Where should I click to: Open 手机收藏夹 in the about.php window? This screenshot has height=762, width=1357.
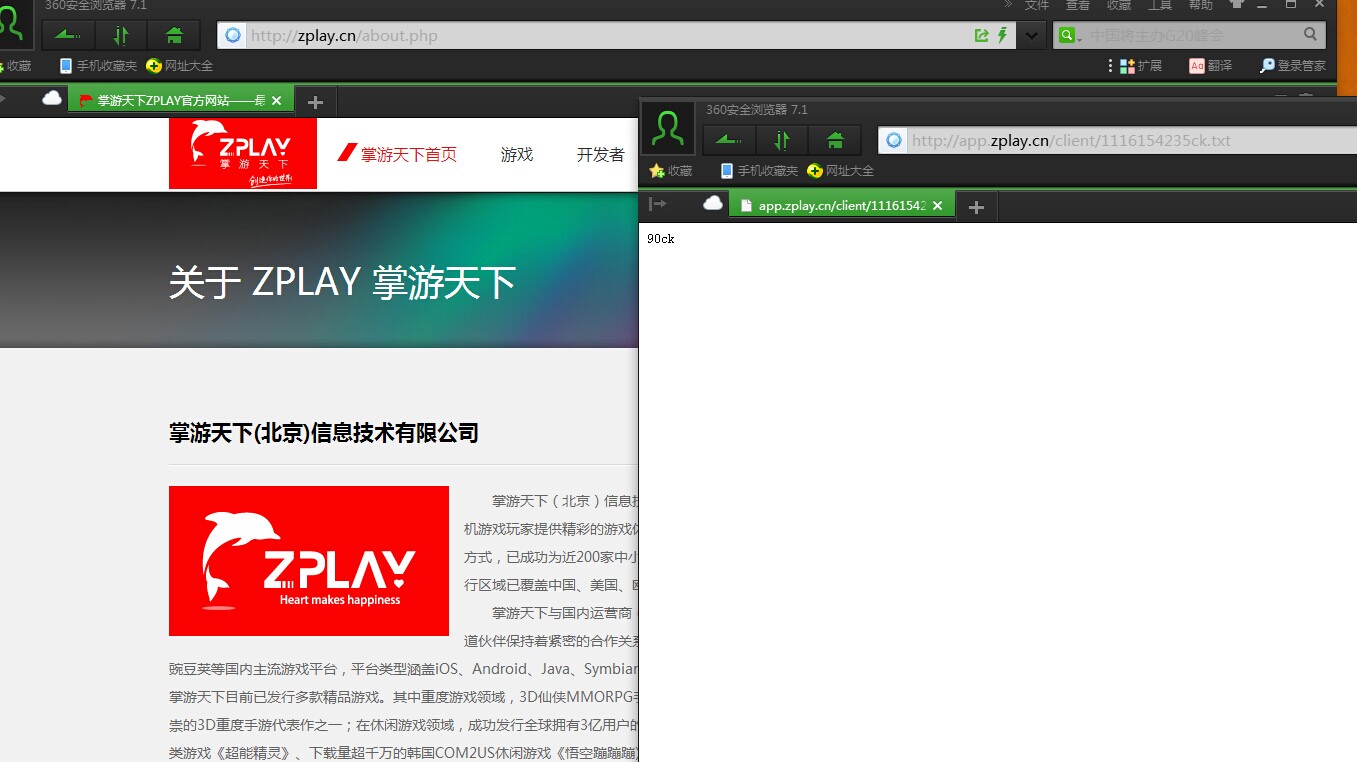(98, 66)
